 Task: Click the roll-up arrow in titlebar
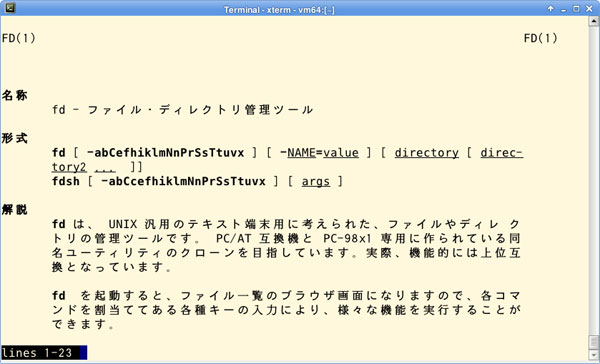tap(550, 8)
